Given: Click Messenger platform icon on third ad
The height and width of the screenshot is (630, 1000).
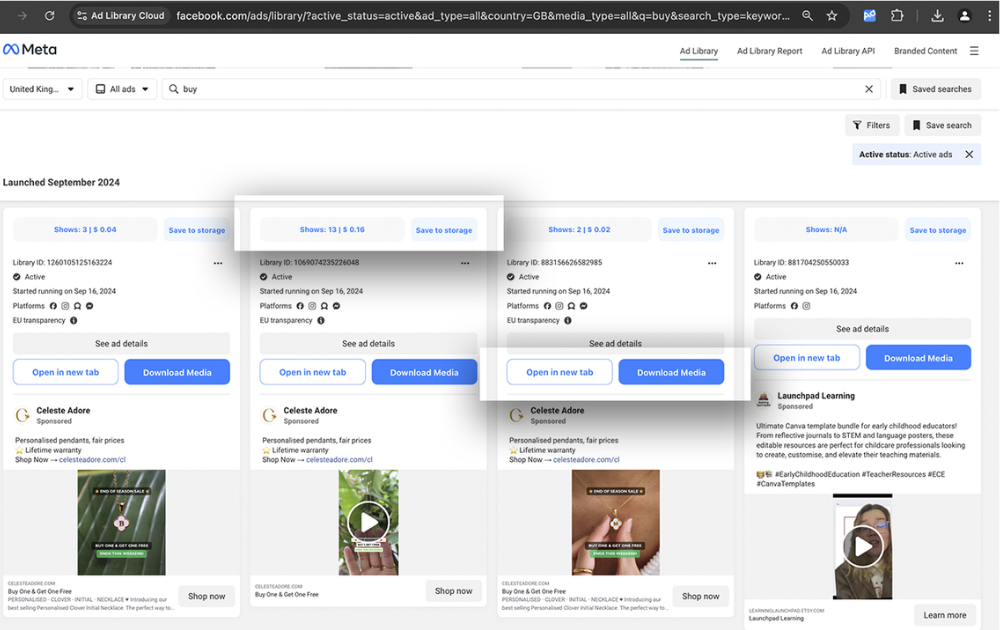Looking at the screenshot, I should coord(584,305).
